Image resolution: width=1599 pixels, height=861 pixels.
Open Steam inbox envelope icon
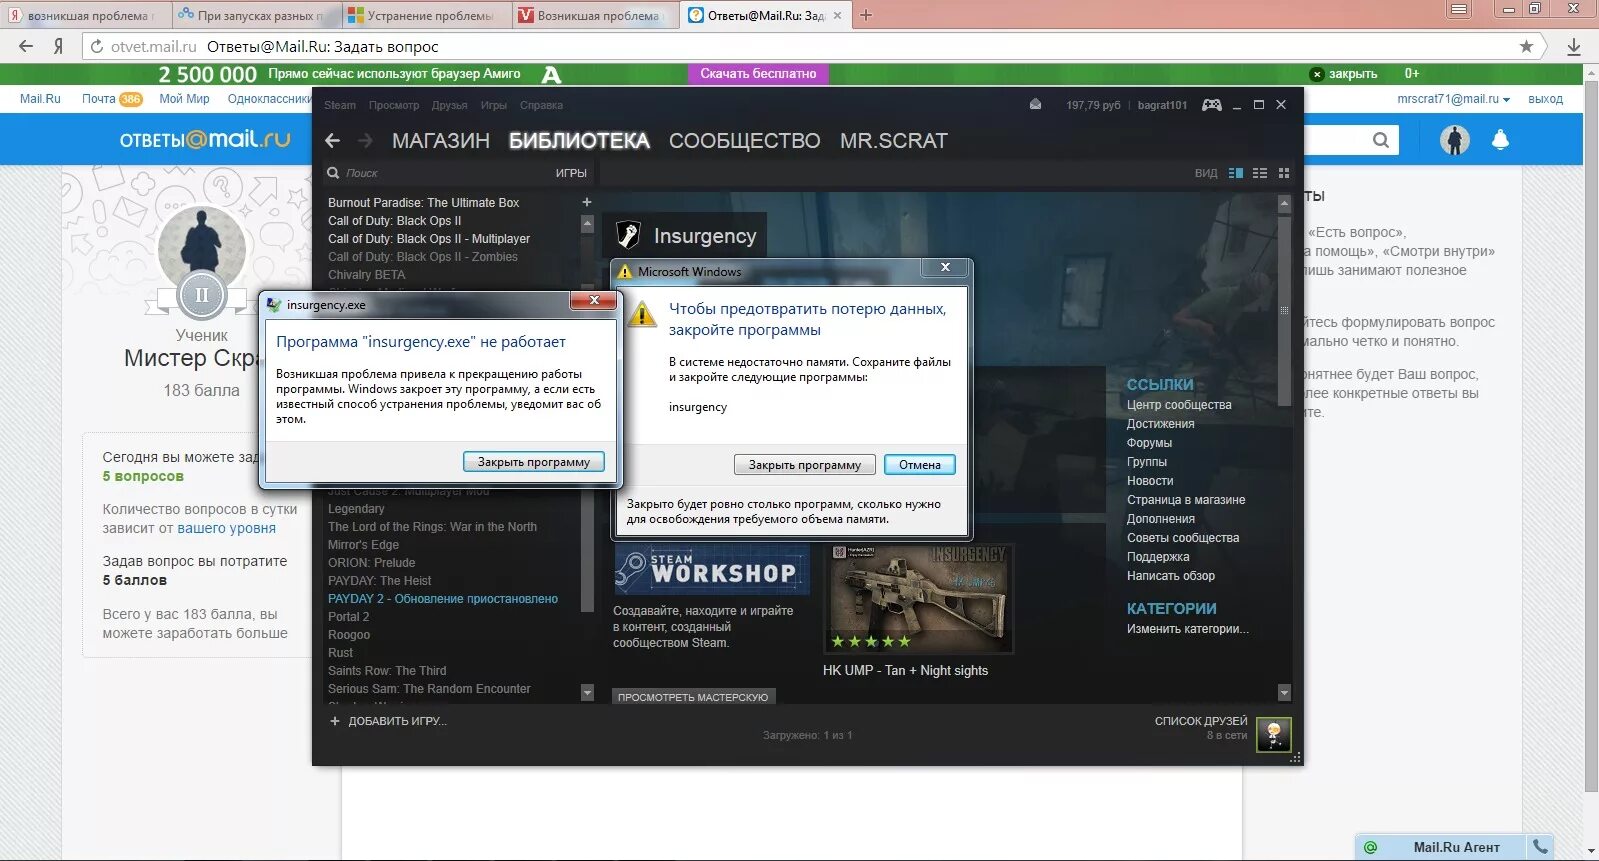[1035, 105]
